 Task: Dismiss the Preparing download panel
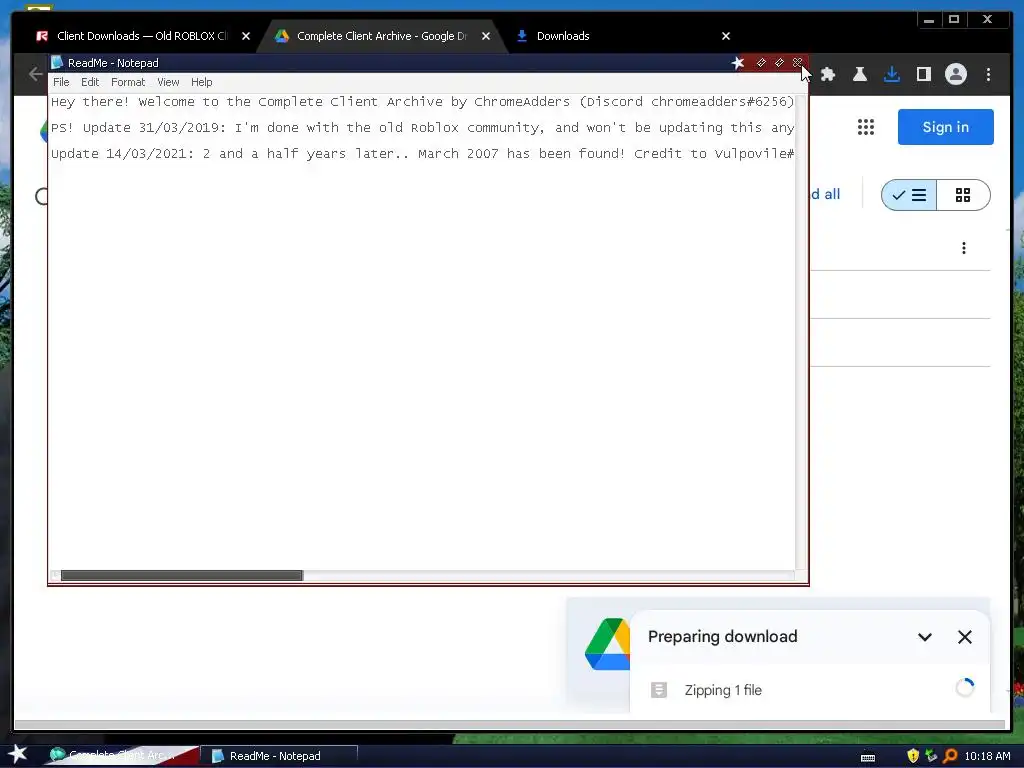click(964, 637)
